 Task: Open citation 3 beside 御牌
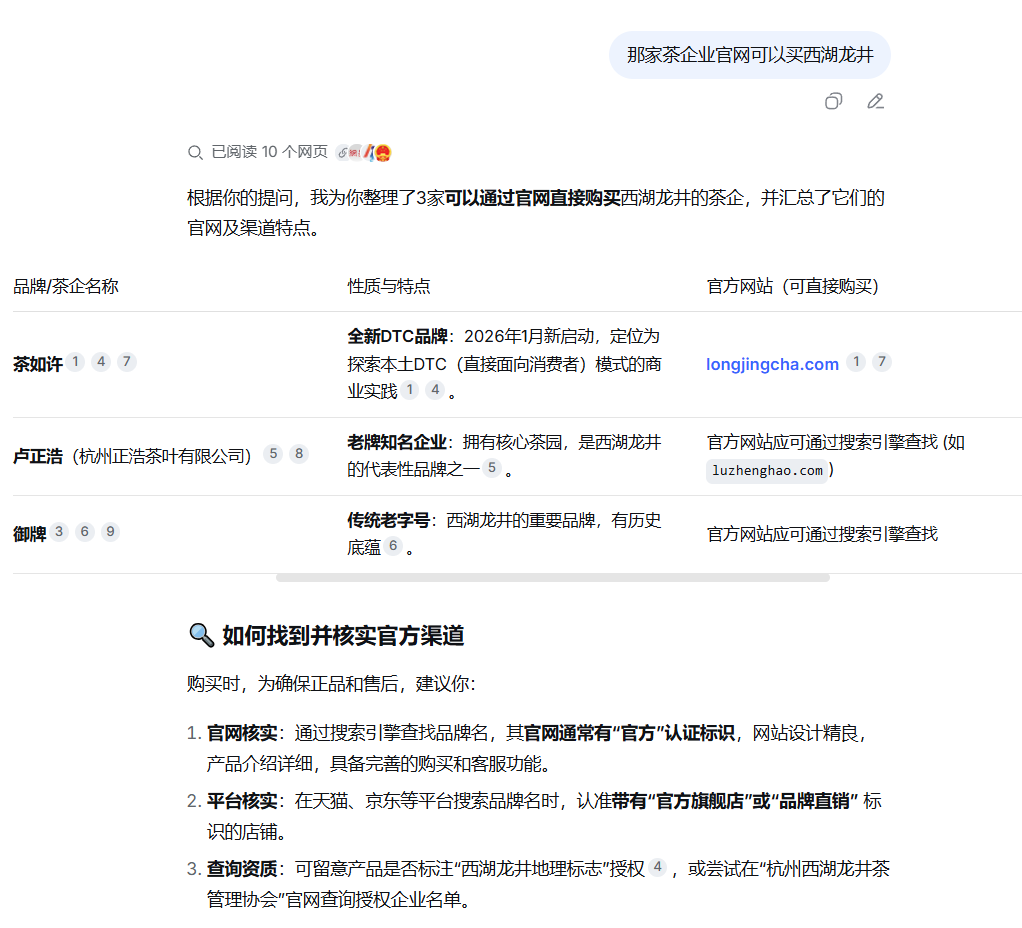59,532
